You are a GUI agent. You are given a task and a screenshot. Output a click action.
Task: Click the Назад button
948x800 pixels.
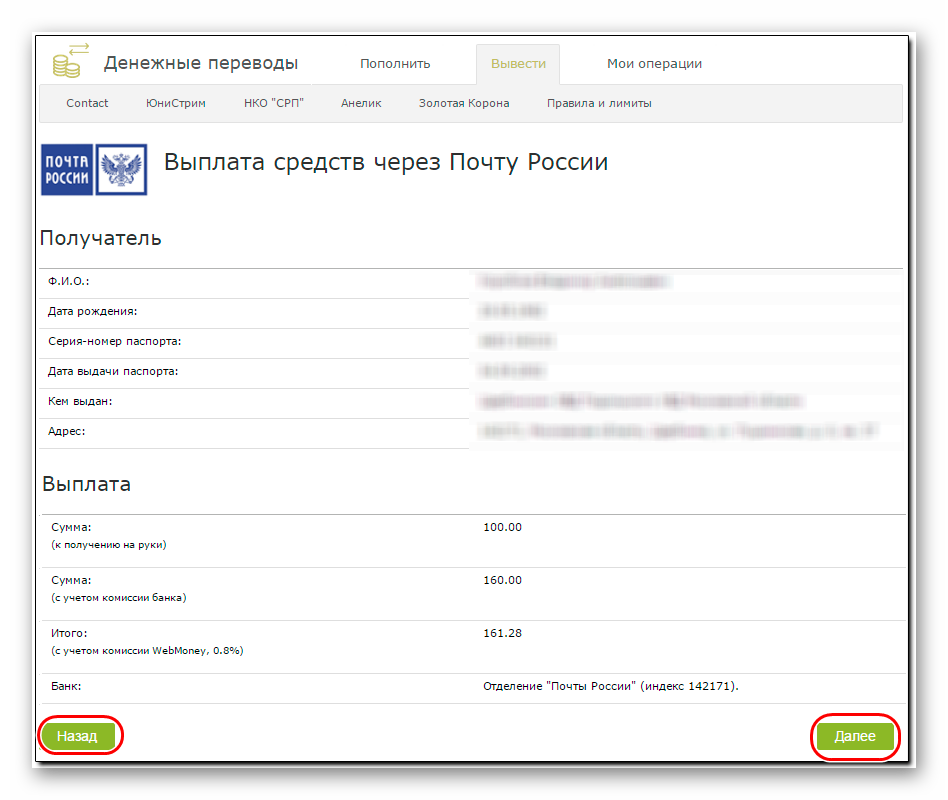[x=77, y=736]
